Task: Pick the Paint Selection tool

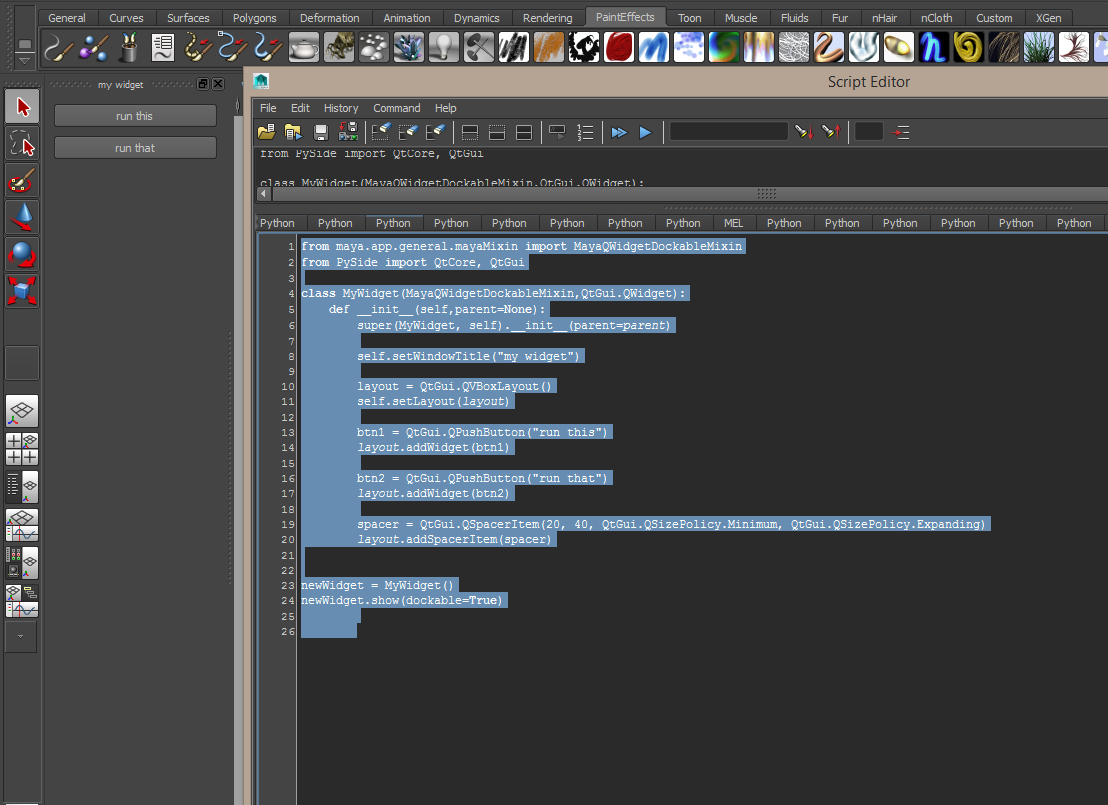Action: [21, 180]
